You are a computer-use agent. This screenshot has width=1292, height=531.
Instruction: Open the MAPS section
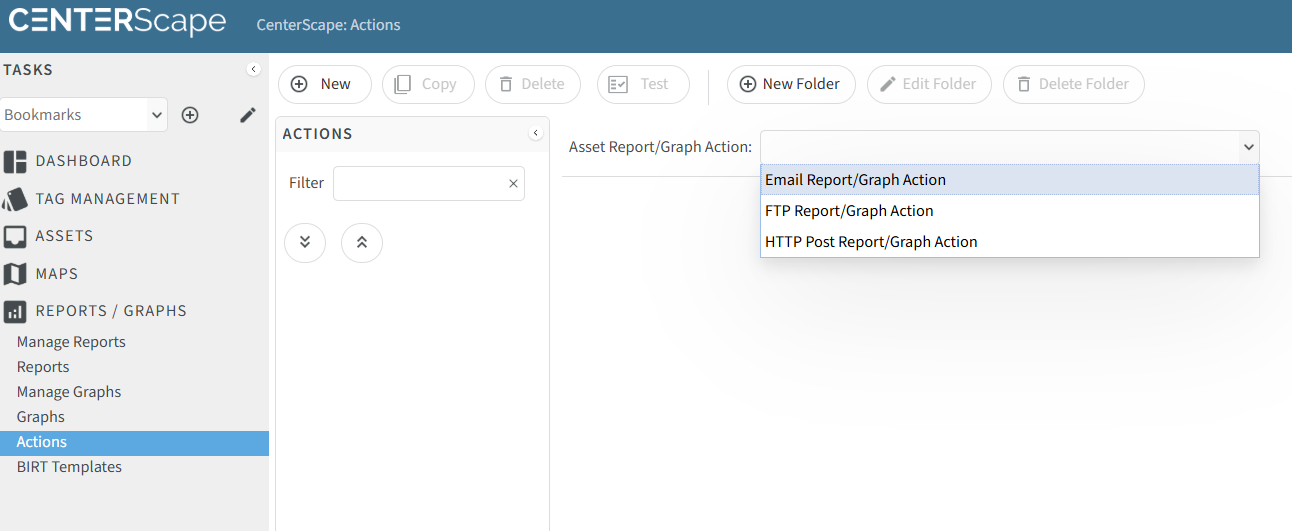pos(57,274)
